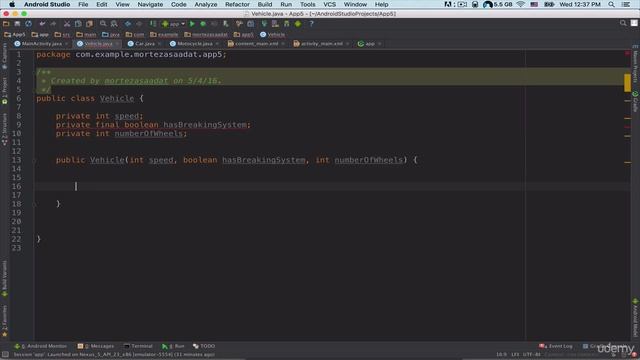Open the AVD Manager icon
The image size is (640, 360).
(276, 24)
